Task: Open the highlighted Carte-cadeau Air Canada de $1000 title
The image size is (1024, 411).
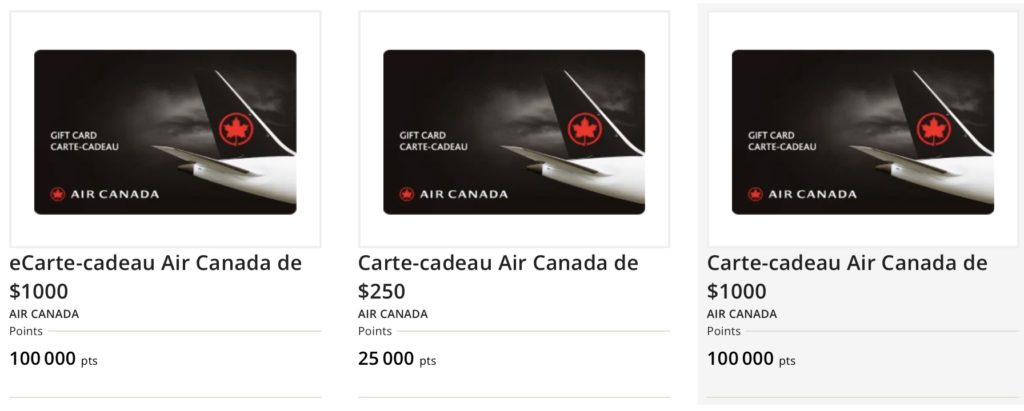Action: (846, 276)
